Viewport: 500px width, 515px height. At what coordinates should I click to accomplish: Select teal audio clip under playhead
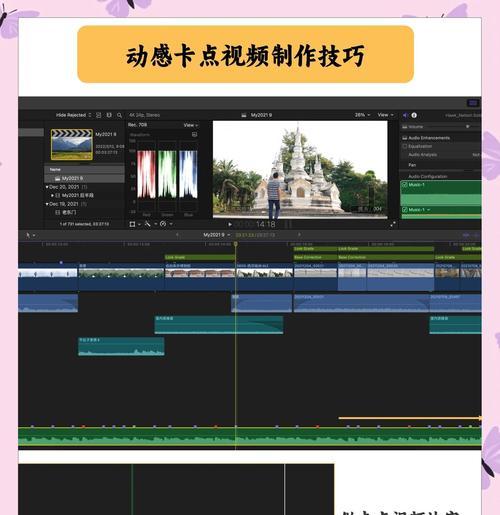[219, 325]
